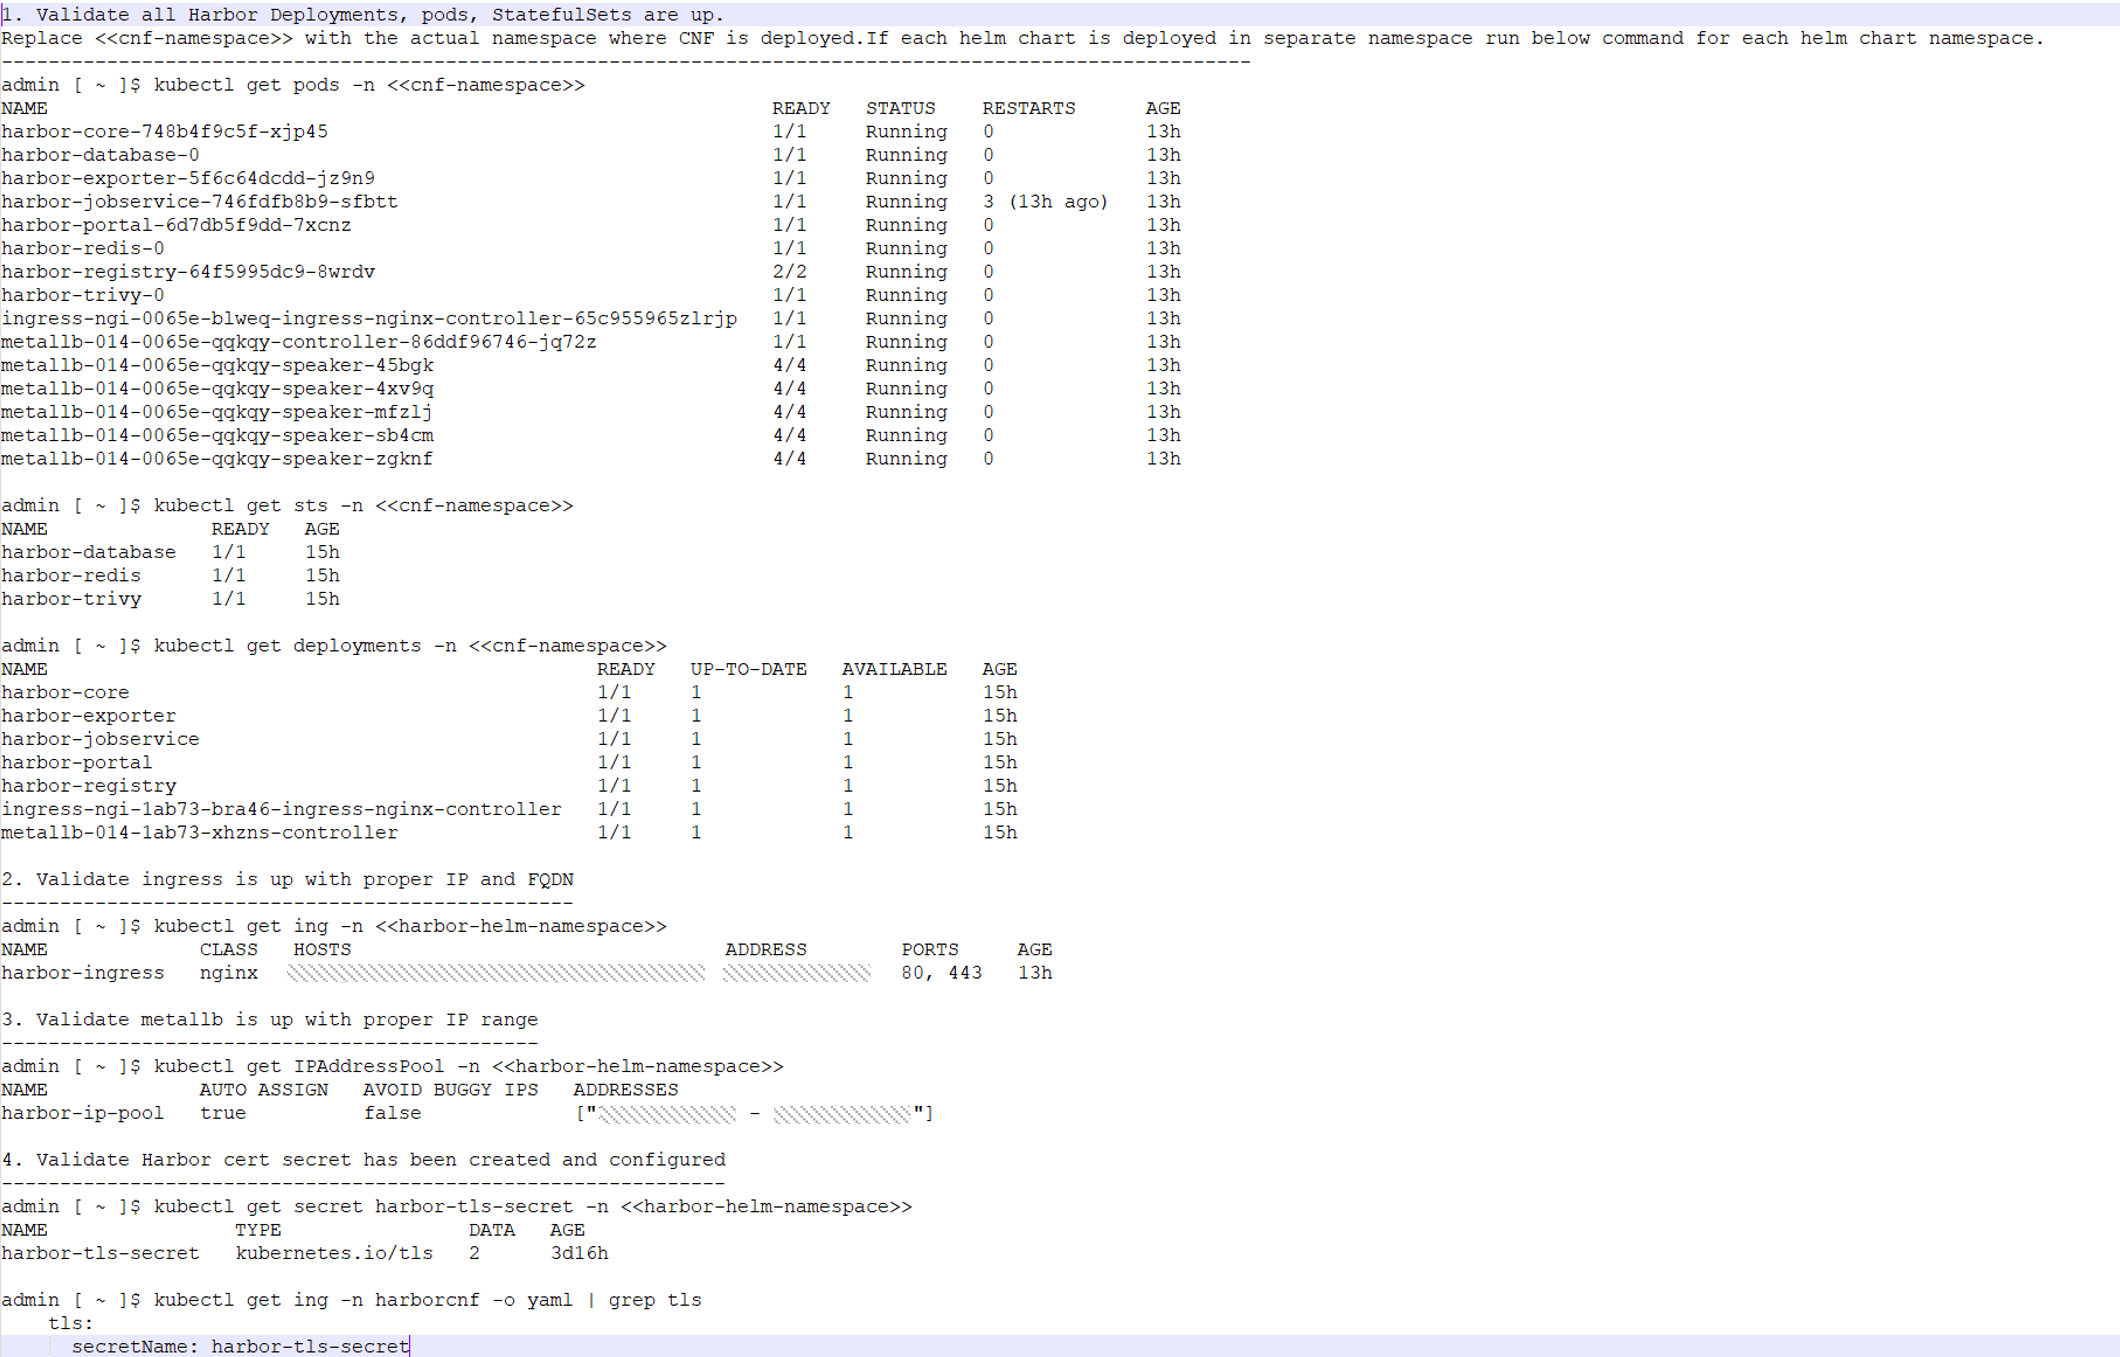Click pod metallb speaker-mfzlj
Screen dimensions: 2120x1357
(217, 412)
